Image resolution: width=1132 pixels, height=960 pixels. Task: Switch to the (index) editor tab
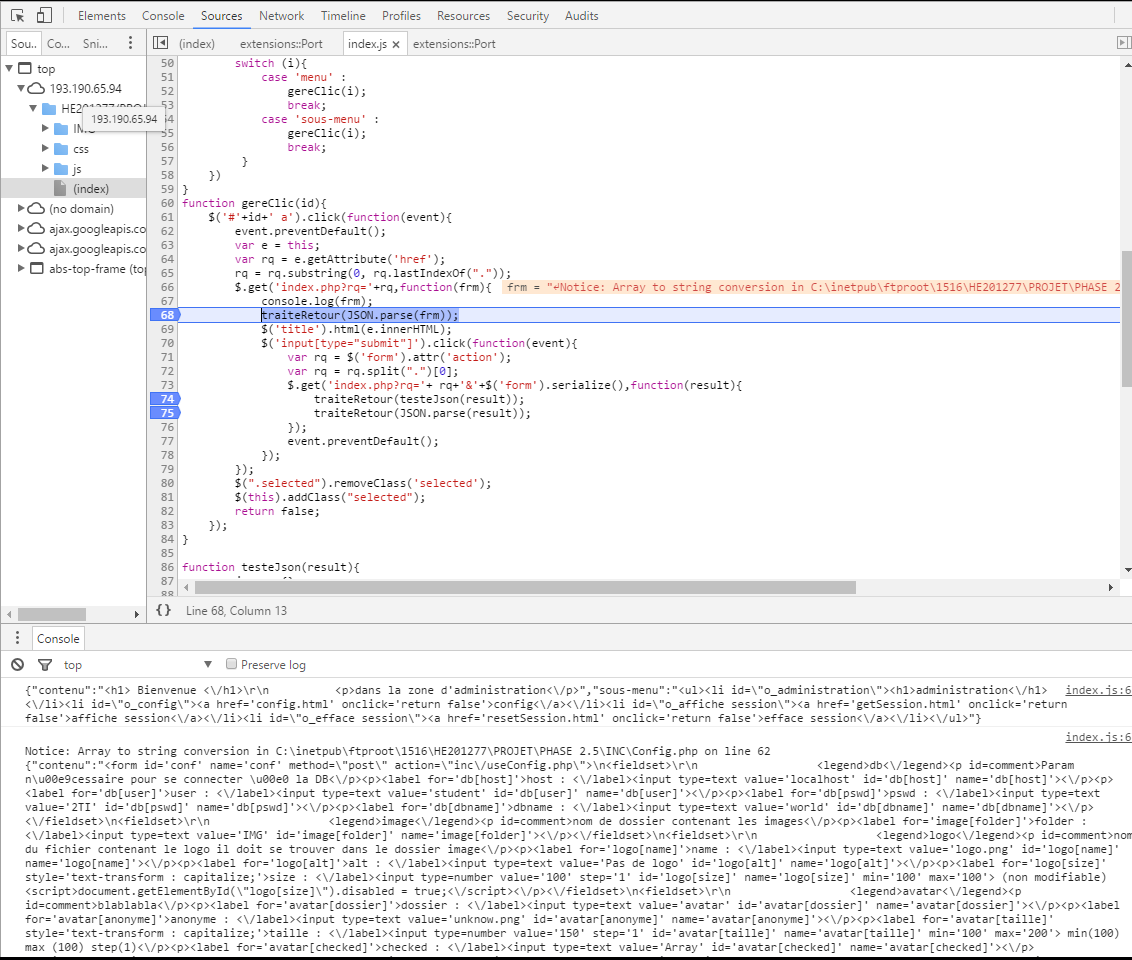tap(197, 43)
